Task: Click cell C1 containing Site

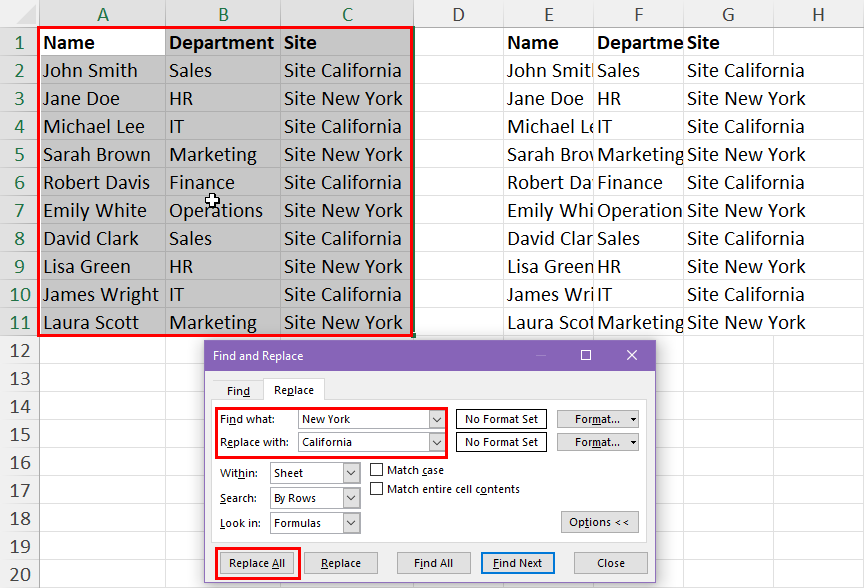Action: pyautogui.click(x=347, y=42)
